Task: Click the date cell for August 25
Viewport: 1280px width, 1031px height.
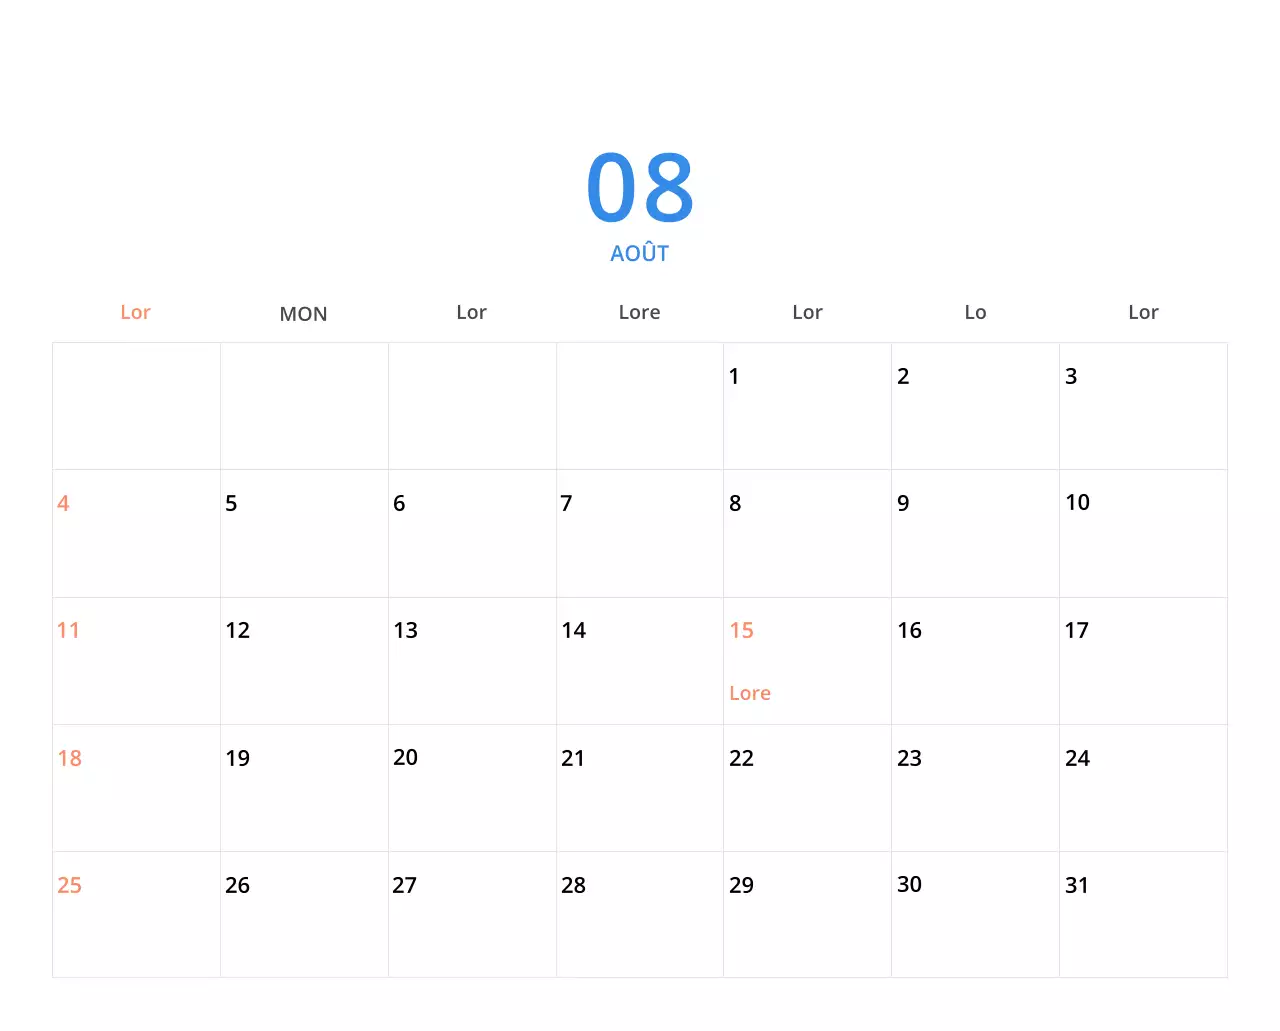Action: click(x=135, y=915)
